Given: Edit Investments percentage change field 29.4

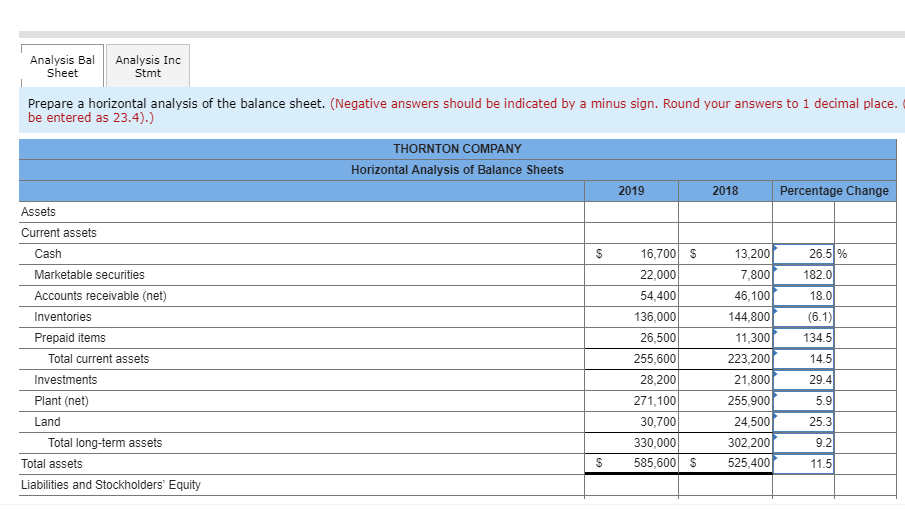Looking at the screenshot, I should click(x=803, y=380).
